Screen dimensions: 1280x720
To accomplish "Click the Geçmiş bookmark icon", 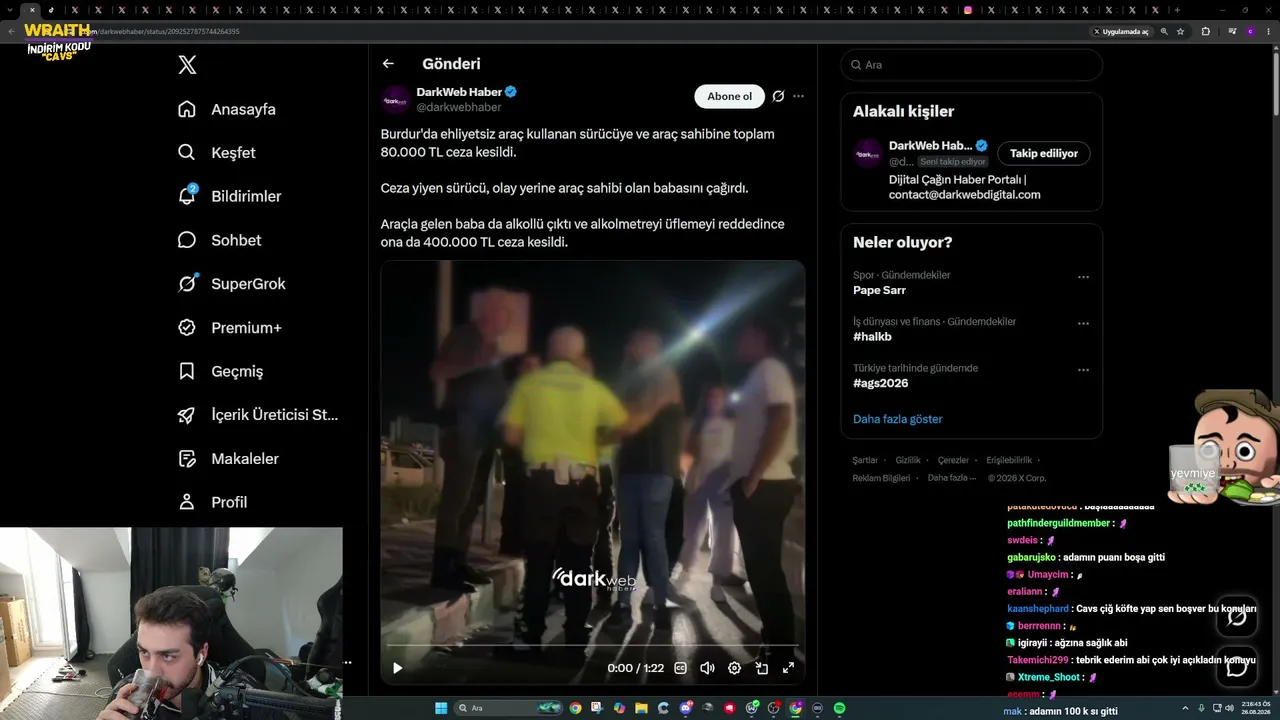I will (x=187, y=371).
